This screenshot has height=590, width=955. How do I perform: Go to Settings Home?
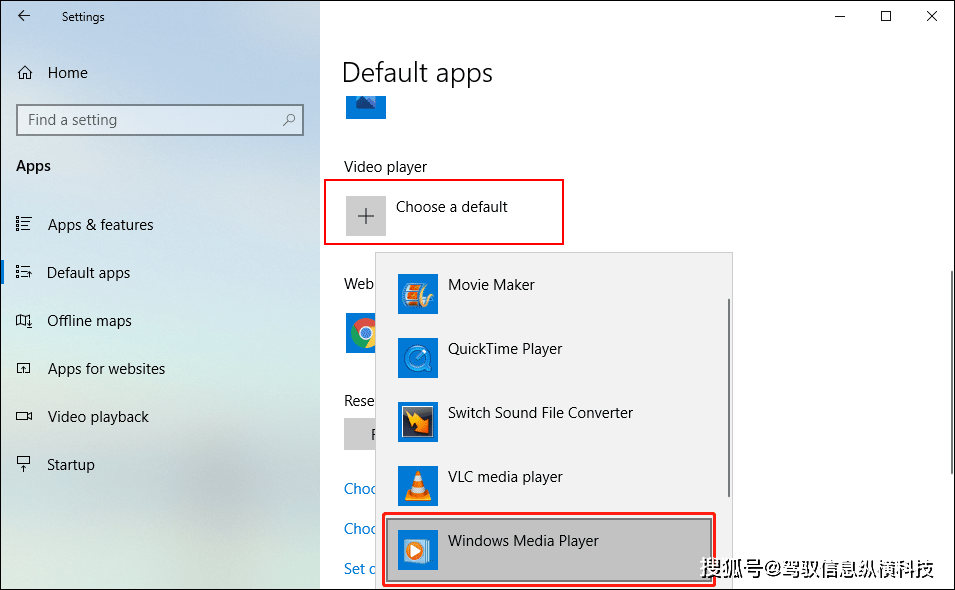68,73
